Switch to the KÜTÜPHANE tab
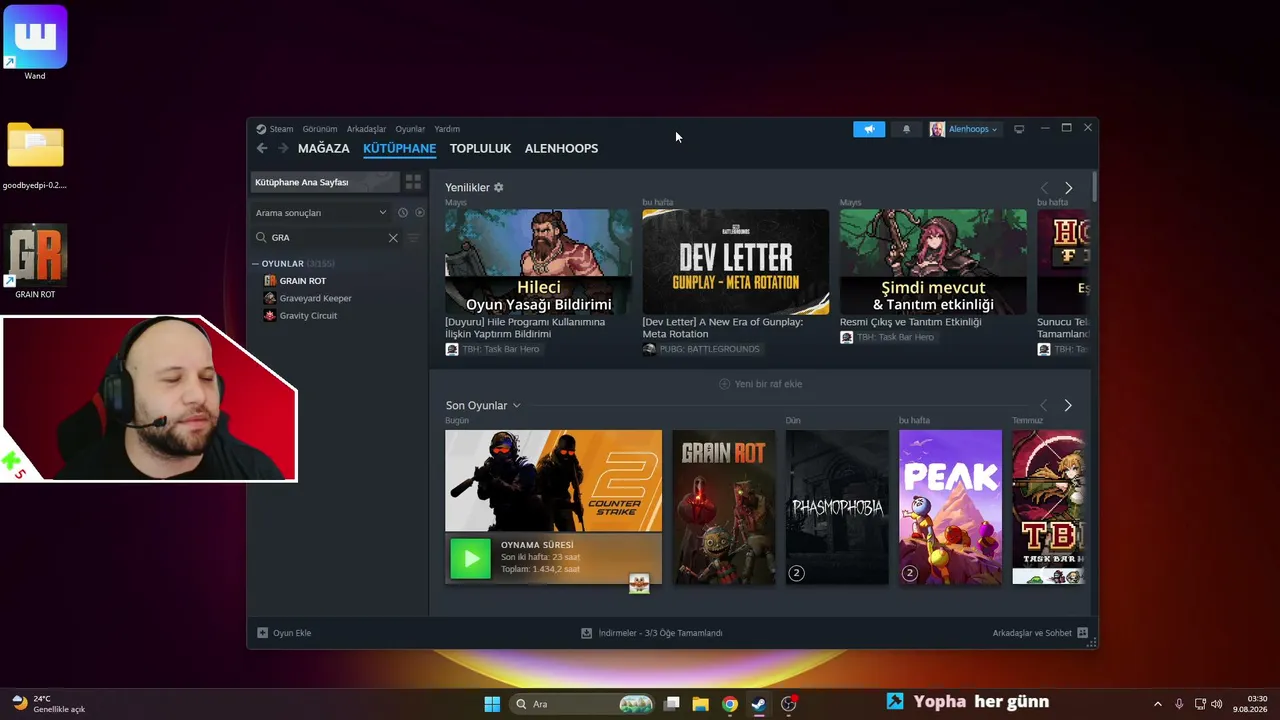Screen dimensions: 1280x720 (x=400, y=148)
